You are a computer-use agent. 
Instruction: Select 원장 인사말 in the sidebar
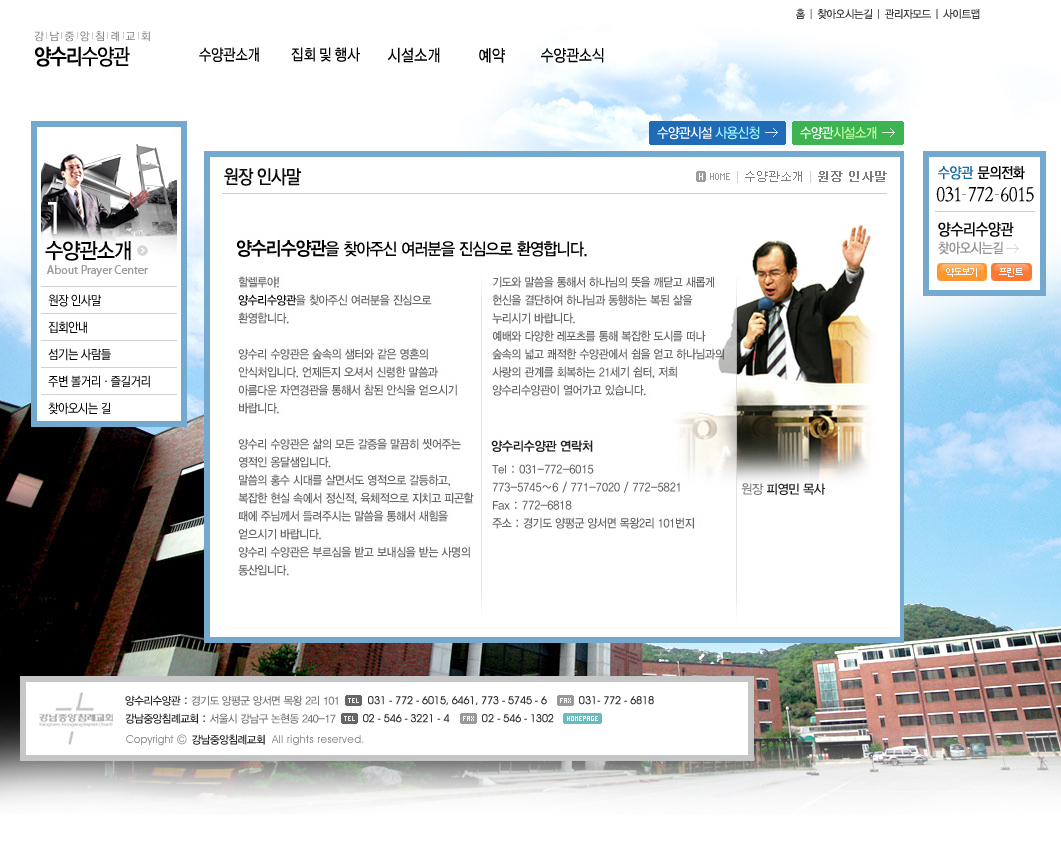point(75,300)
